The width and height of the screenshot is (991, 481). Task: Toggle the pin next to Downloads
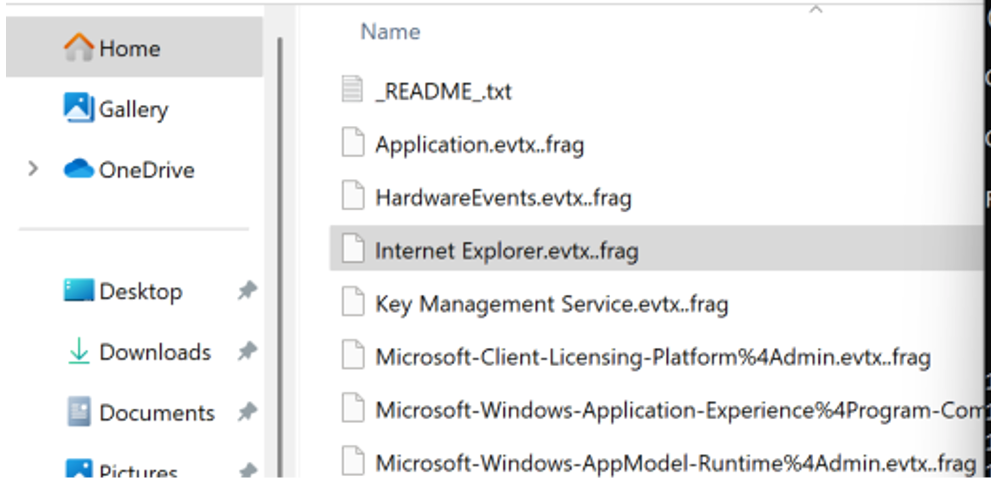pos(245,352)
